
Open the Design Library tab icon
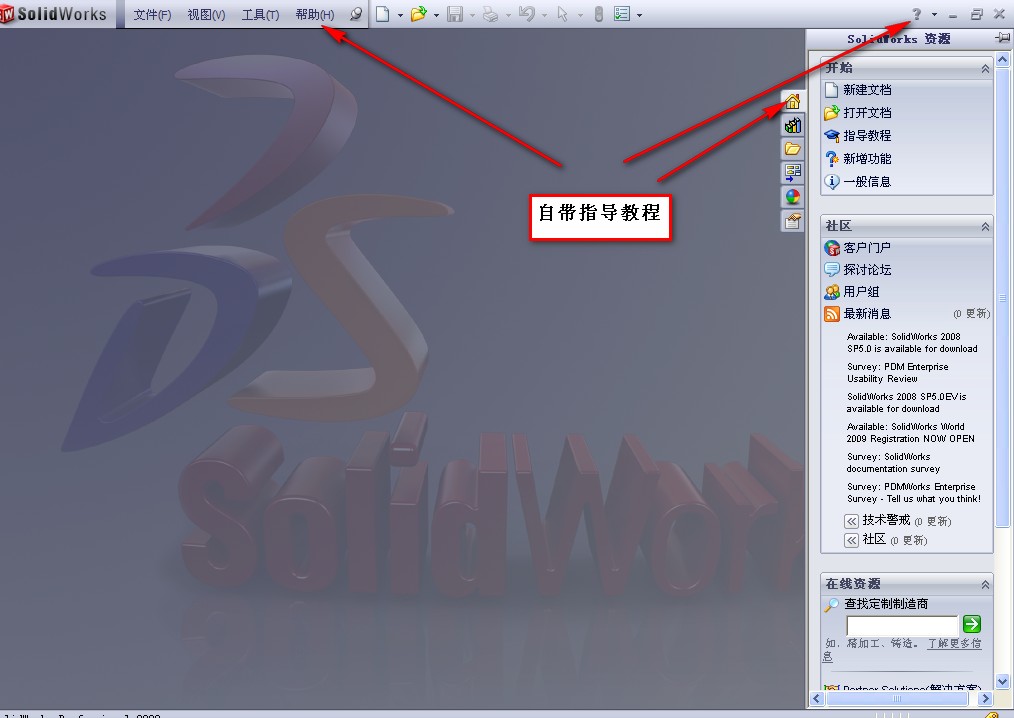click(x=793, y=125)
